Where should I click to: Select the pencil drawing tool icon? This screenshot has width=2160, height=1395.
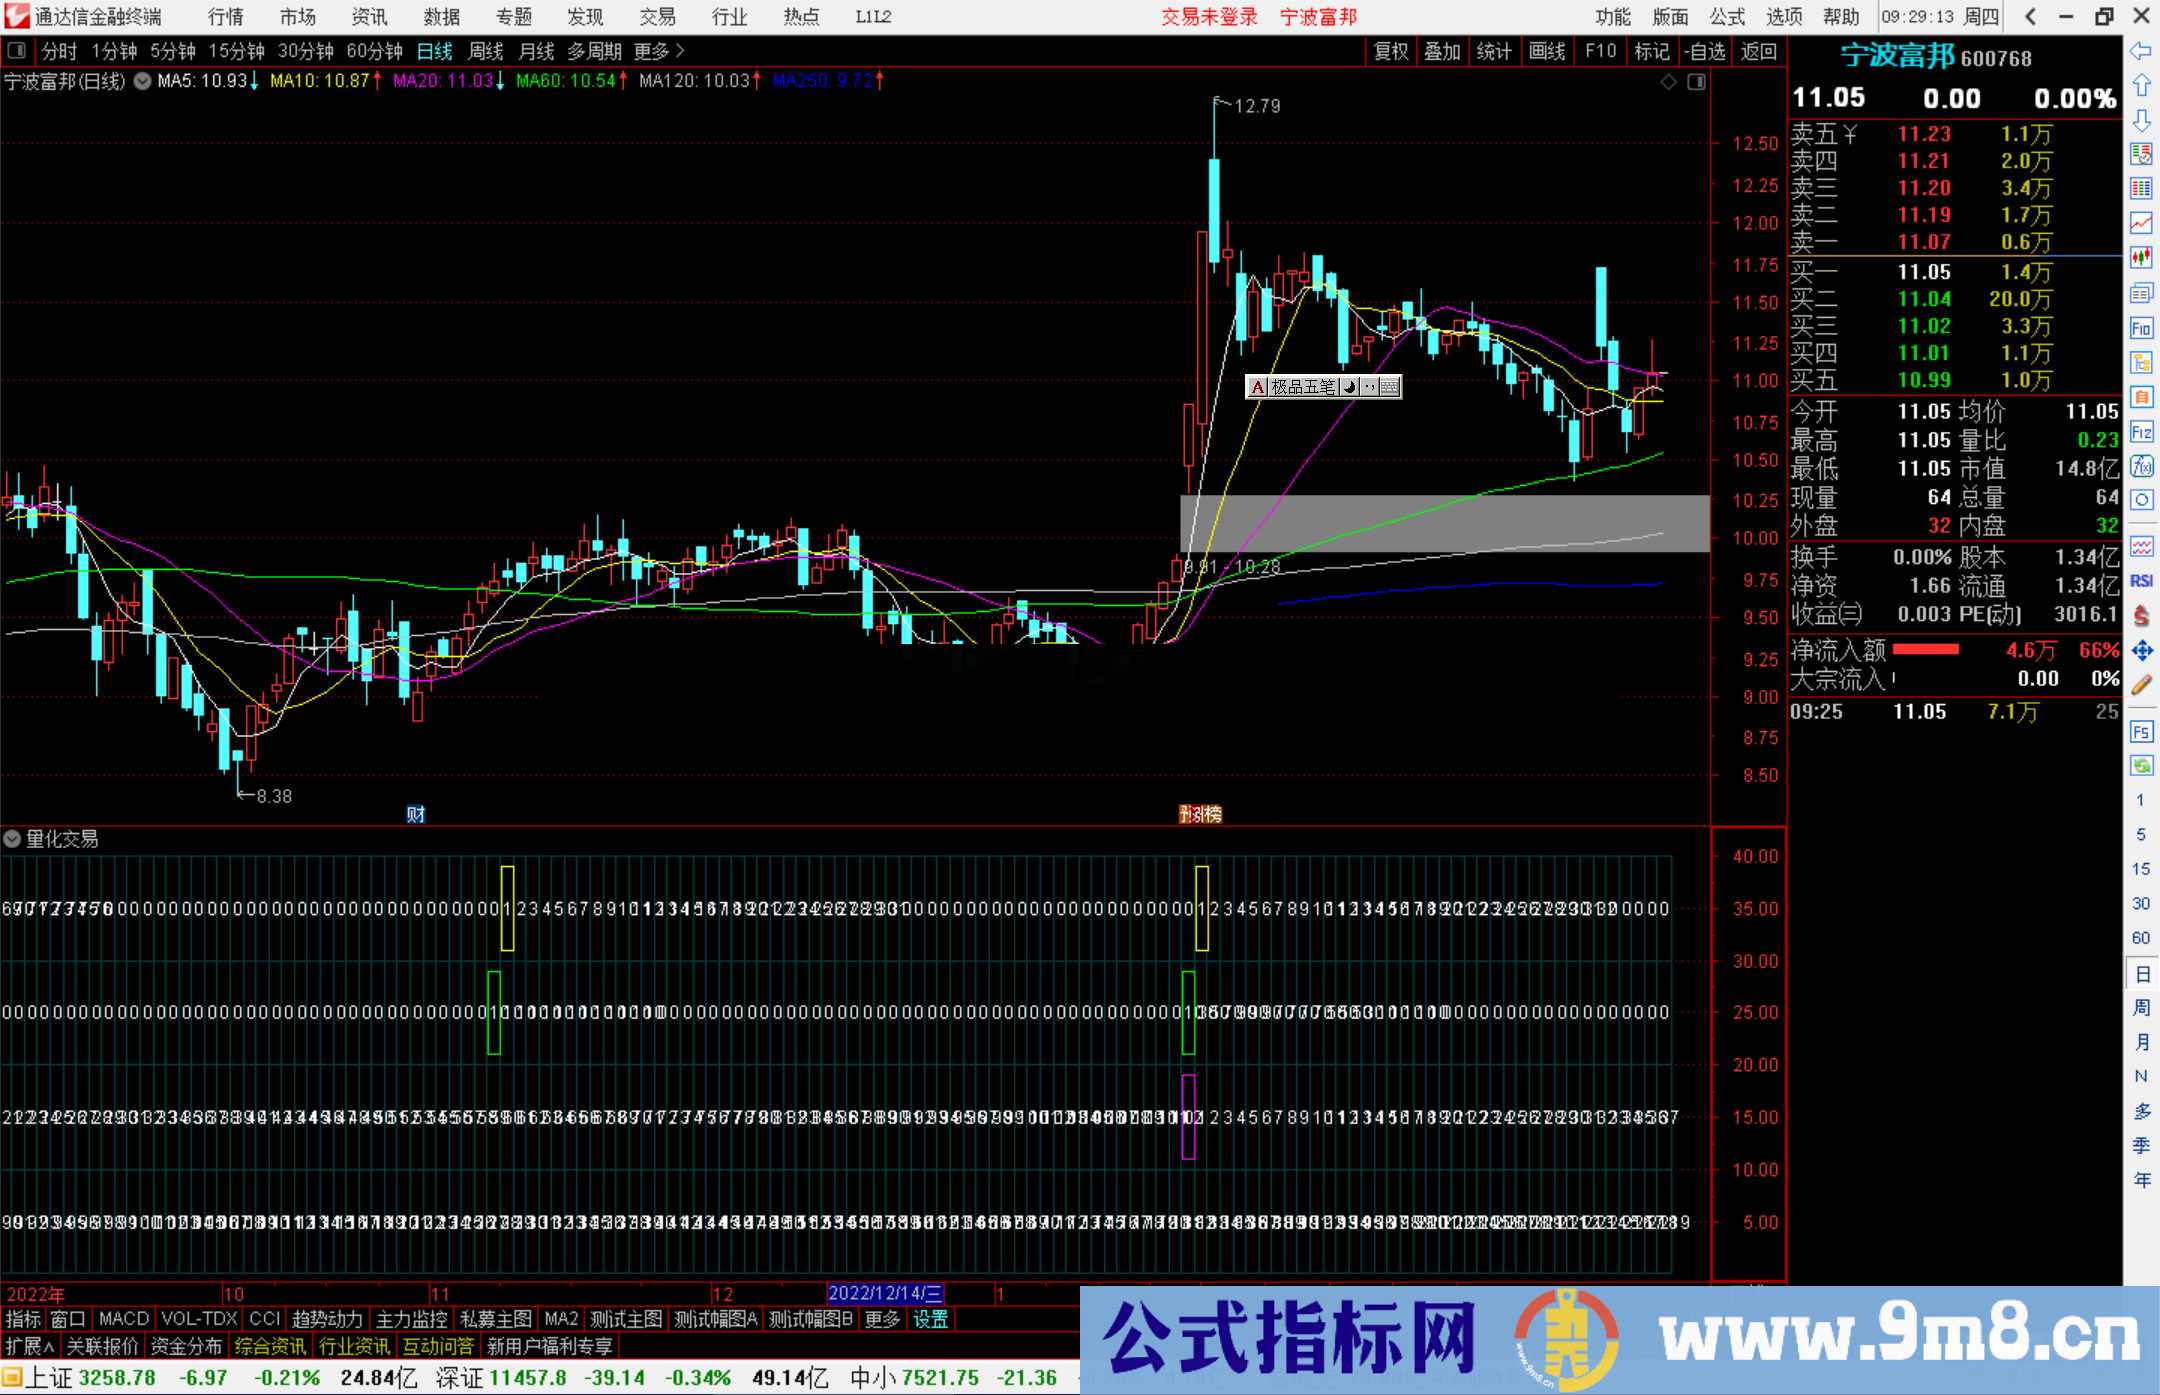(x=2142, y=683)
